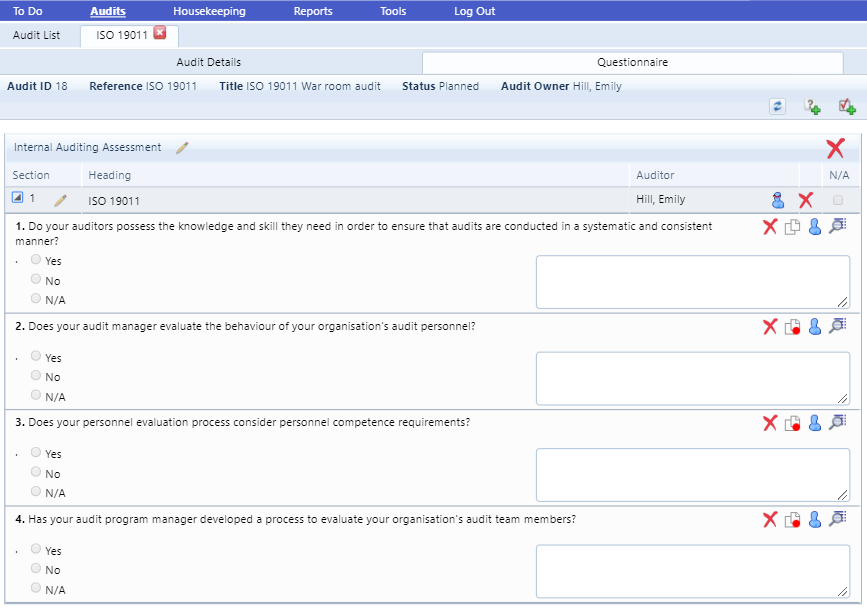Select N/A for question 2
867x610 pixels.
coord(36,395)
